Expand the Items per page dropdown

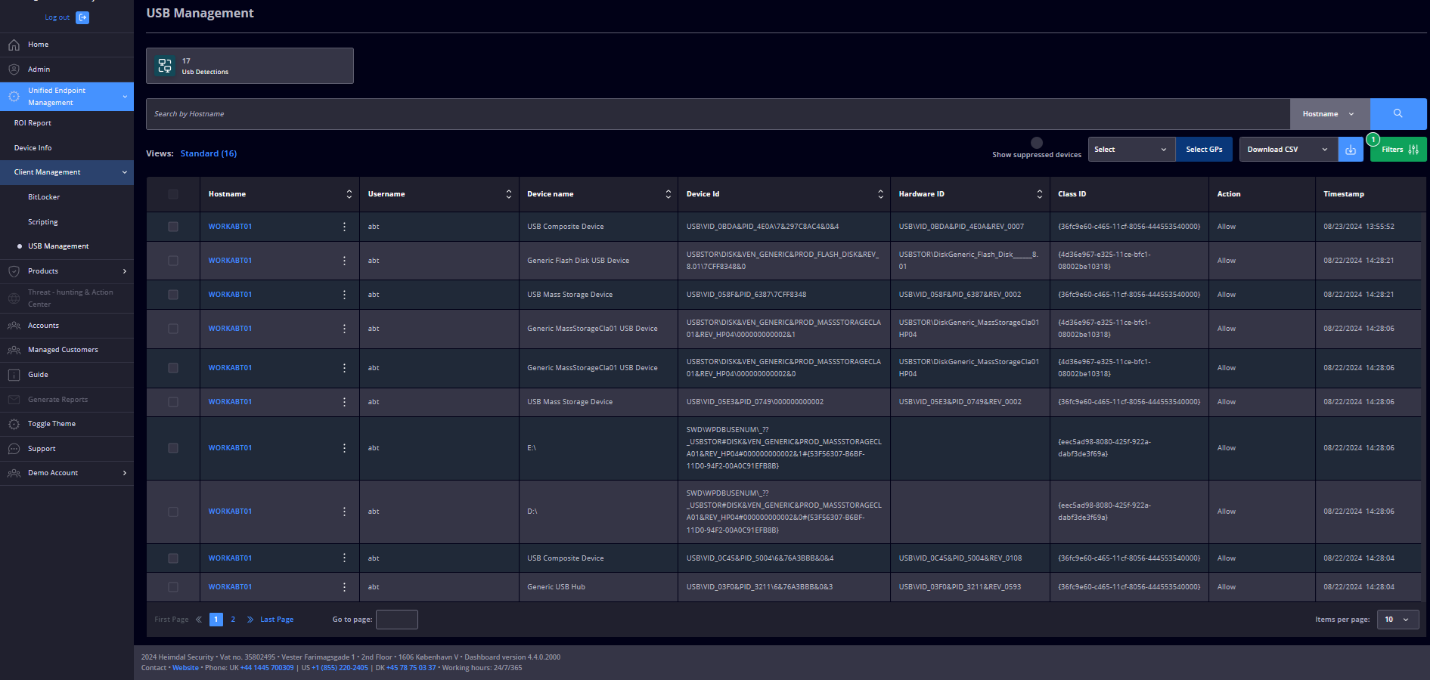[1397, 620]
